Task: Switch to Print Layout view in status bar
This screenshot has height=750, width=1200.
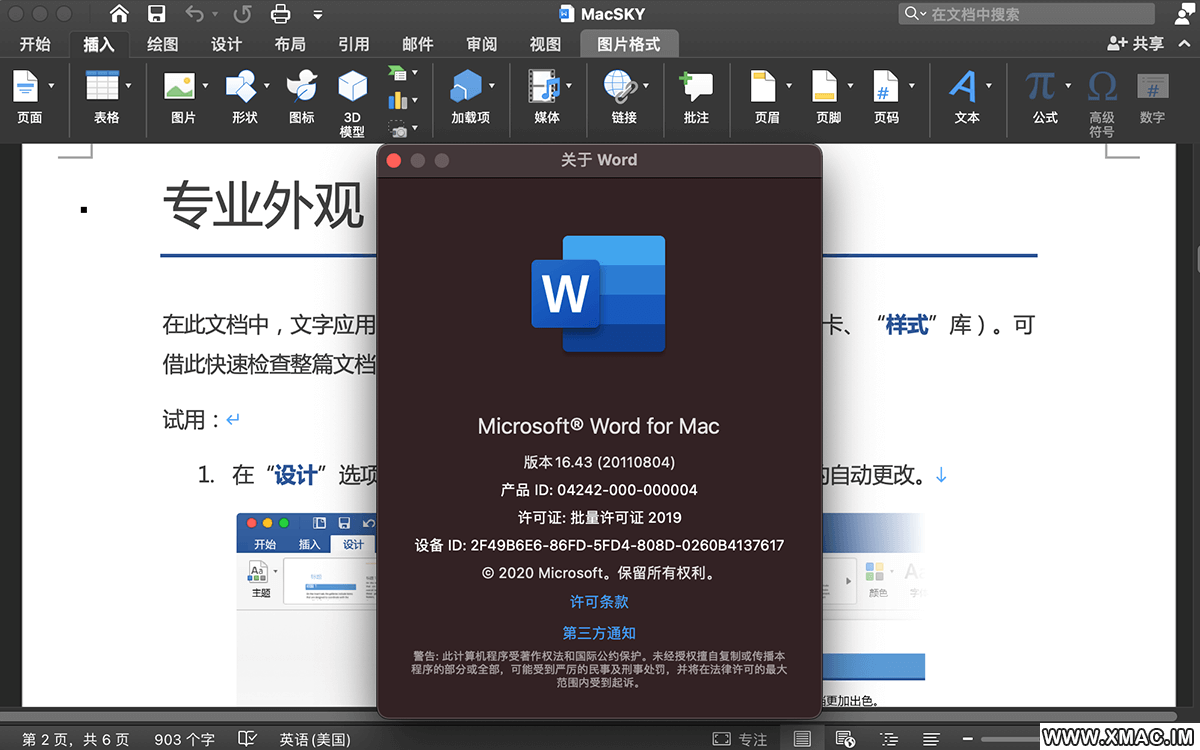Action: [802, 739]
